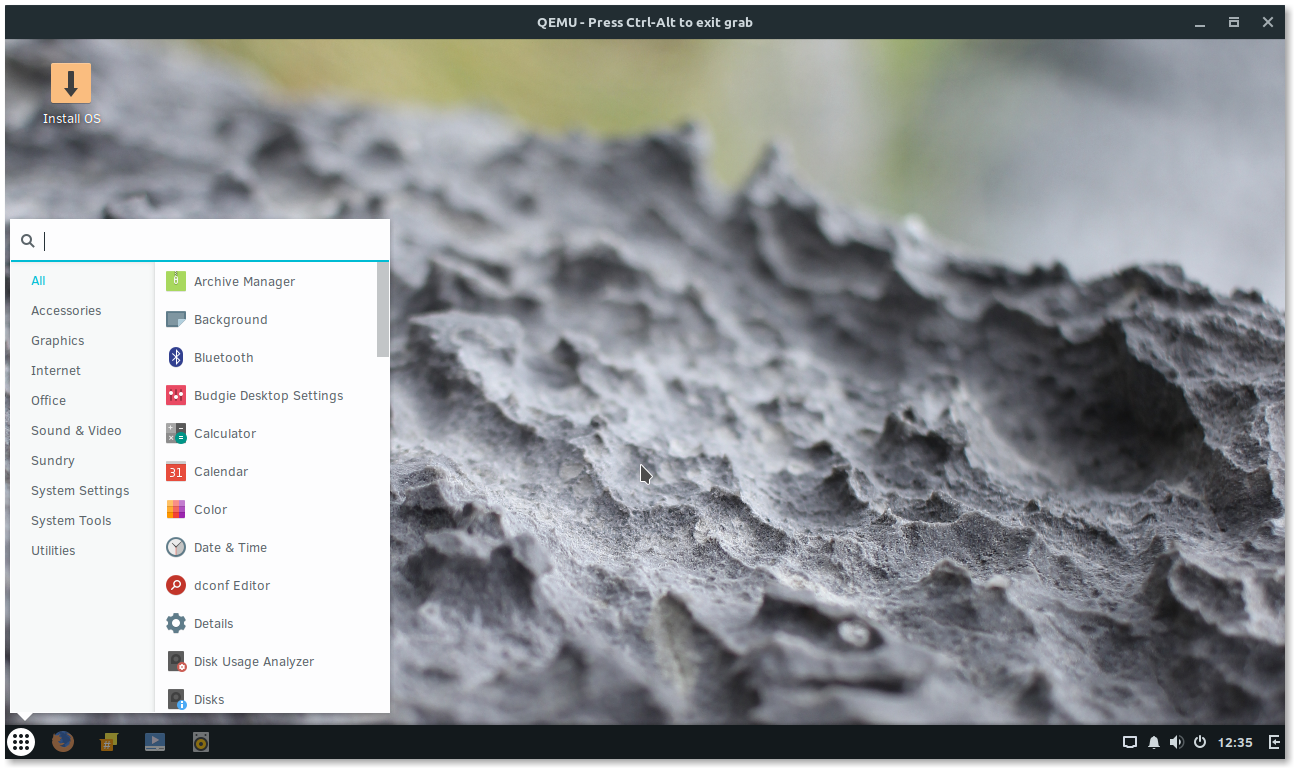
Task: Open the Background settings icon
Action: [x=176, y=319]
